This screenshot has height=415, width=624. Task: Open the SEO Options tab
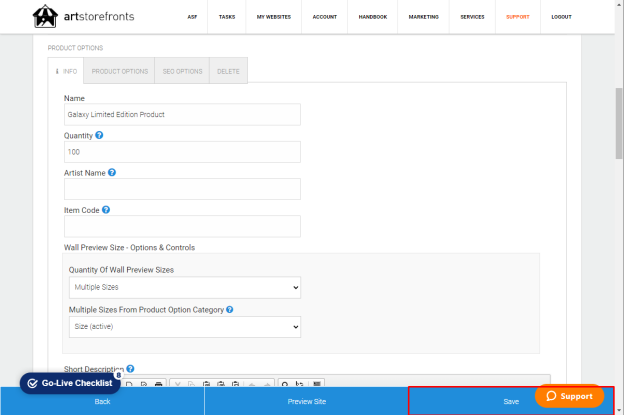pos(182,71)
